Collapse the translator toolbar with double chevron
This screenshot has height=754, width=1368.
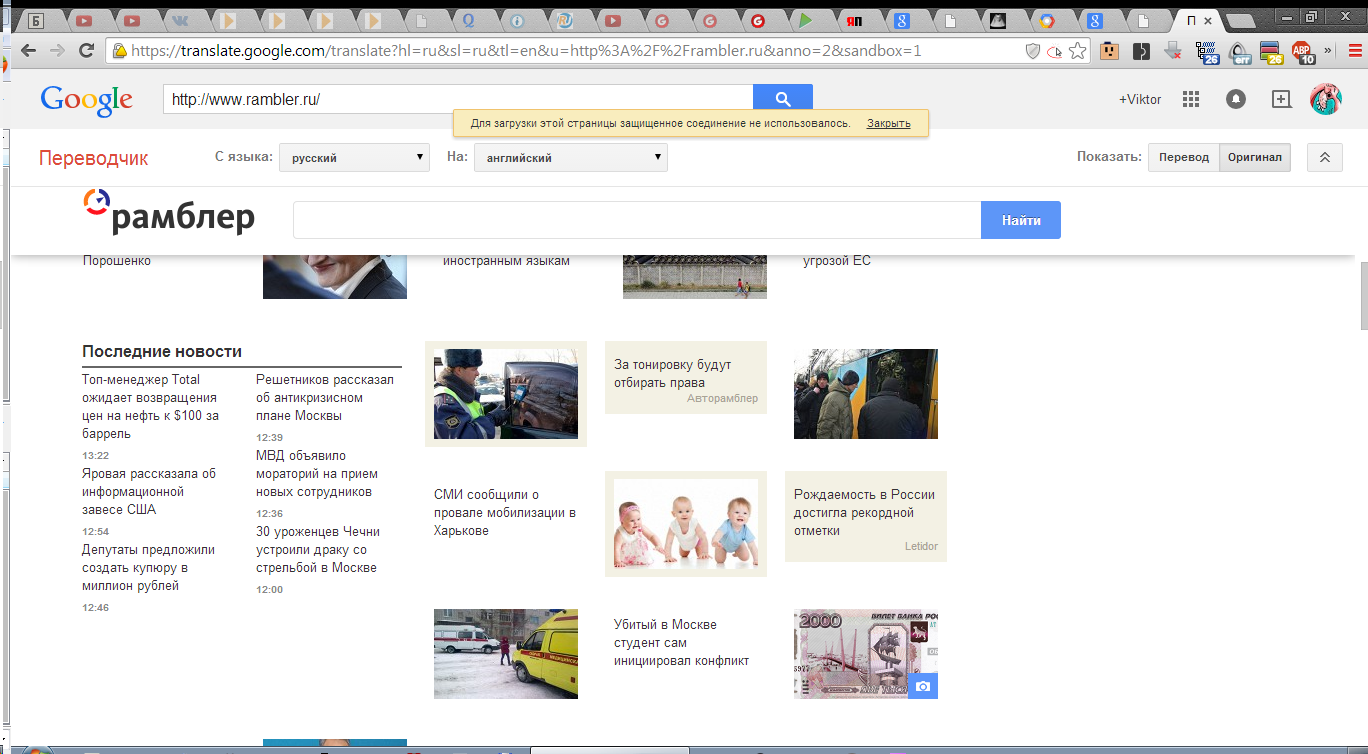click(x=1325, y=158)
